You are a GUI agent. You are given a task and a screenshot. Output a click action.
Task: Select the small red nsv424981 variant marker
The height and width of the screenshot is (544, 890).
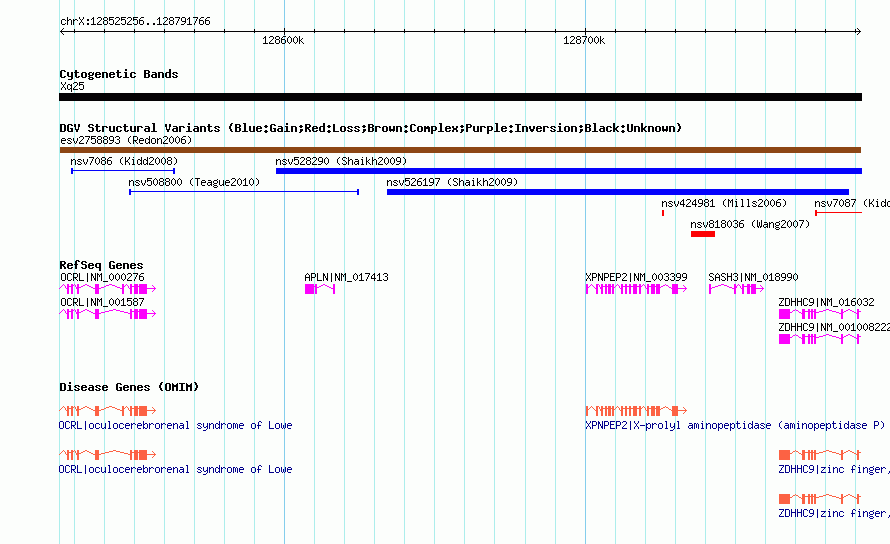(x=663, y=213)
